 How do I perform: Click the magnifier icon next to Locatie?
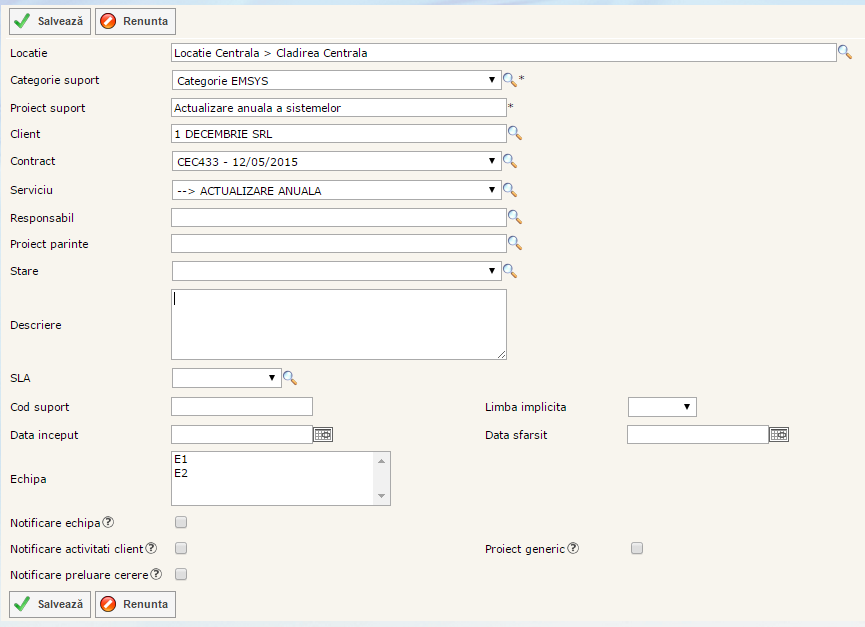(844, 52)
